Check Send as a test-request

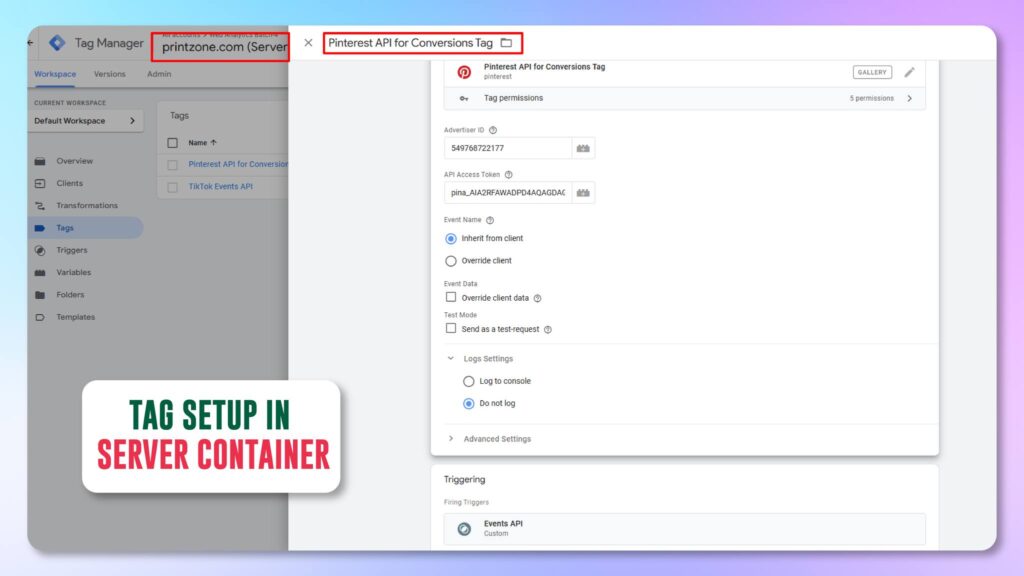pyautogui.click(x=451, y=328)
